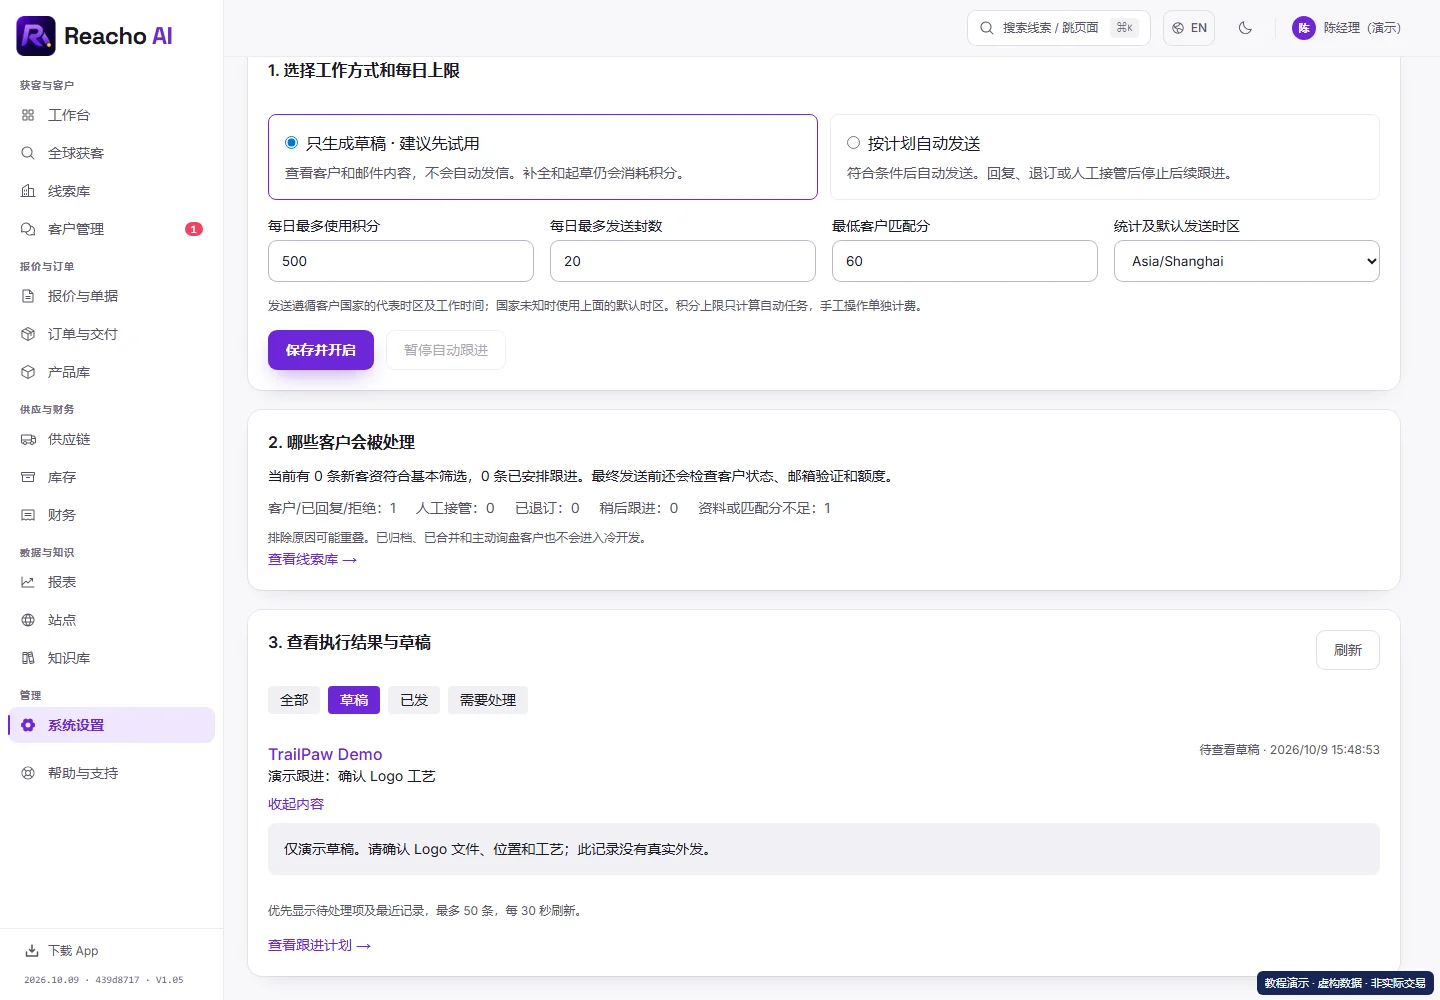The width and height of the screenshot is (1440, 1000).
Task: Click user avatar 陈 icon
Action: tap(1303, 28)
